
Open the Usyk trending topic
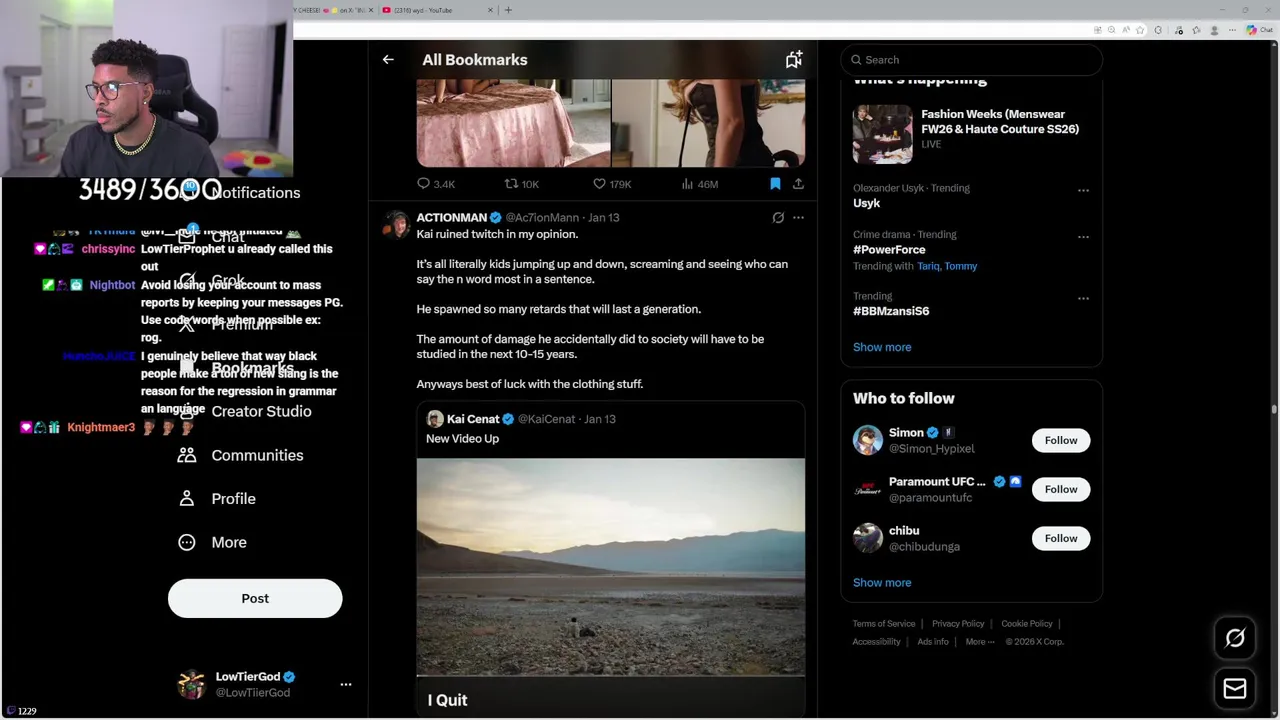866,203
